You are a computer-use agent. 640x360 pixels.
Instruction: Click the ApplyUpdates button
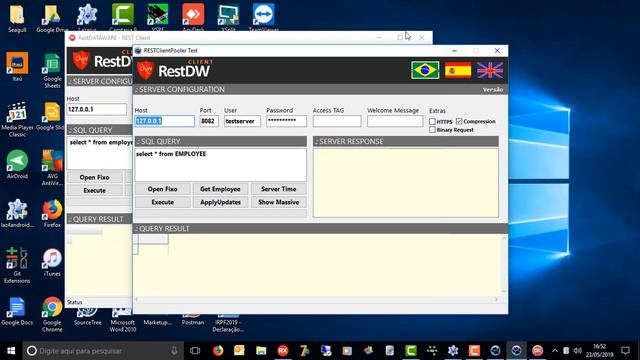coord(220,202)
